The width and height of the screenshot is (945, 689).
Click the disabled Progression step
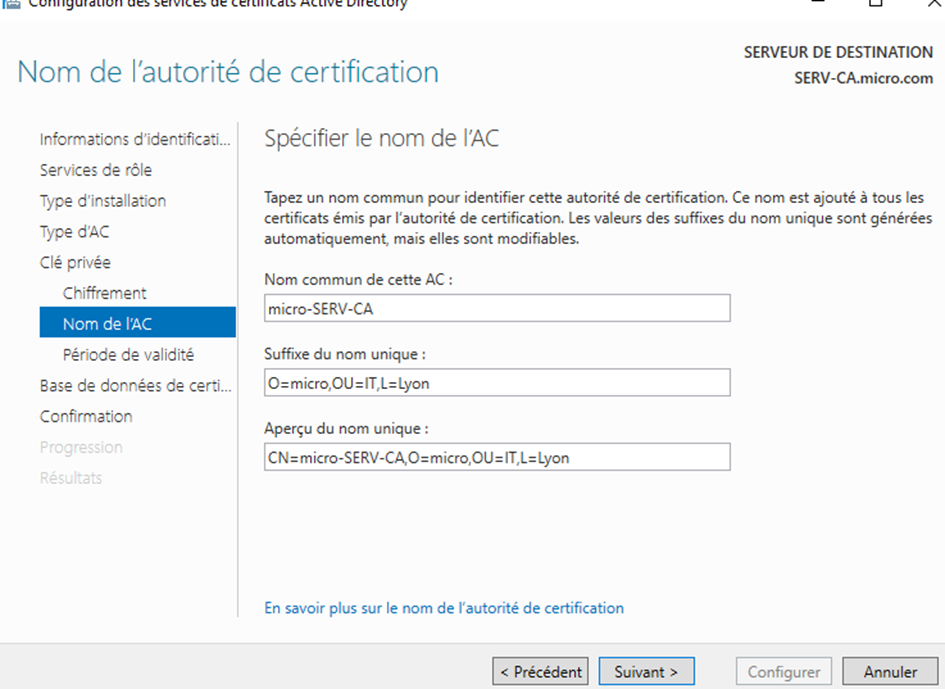81,447
